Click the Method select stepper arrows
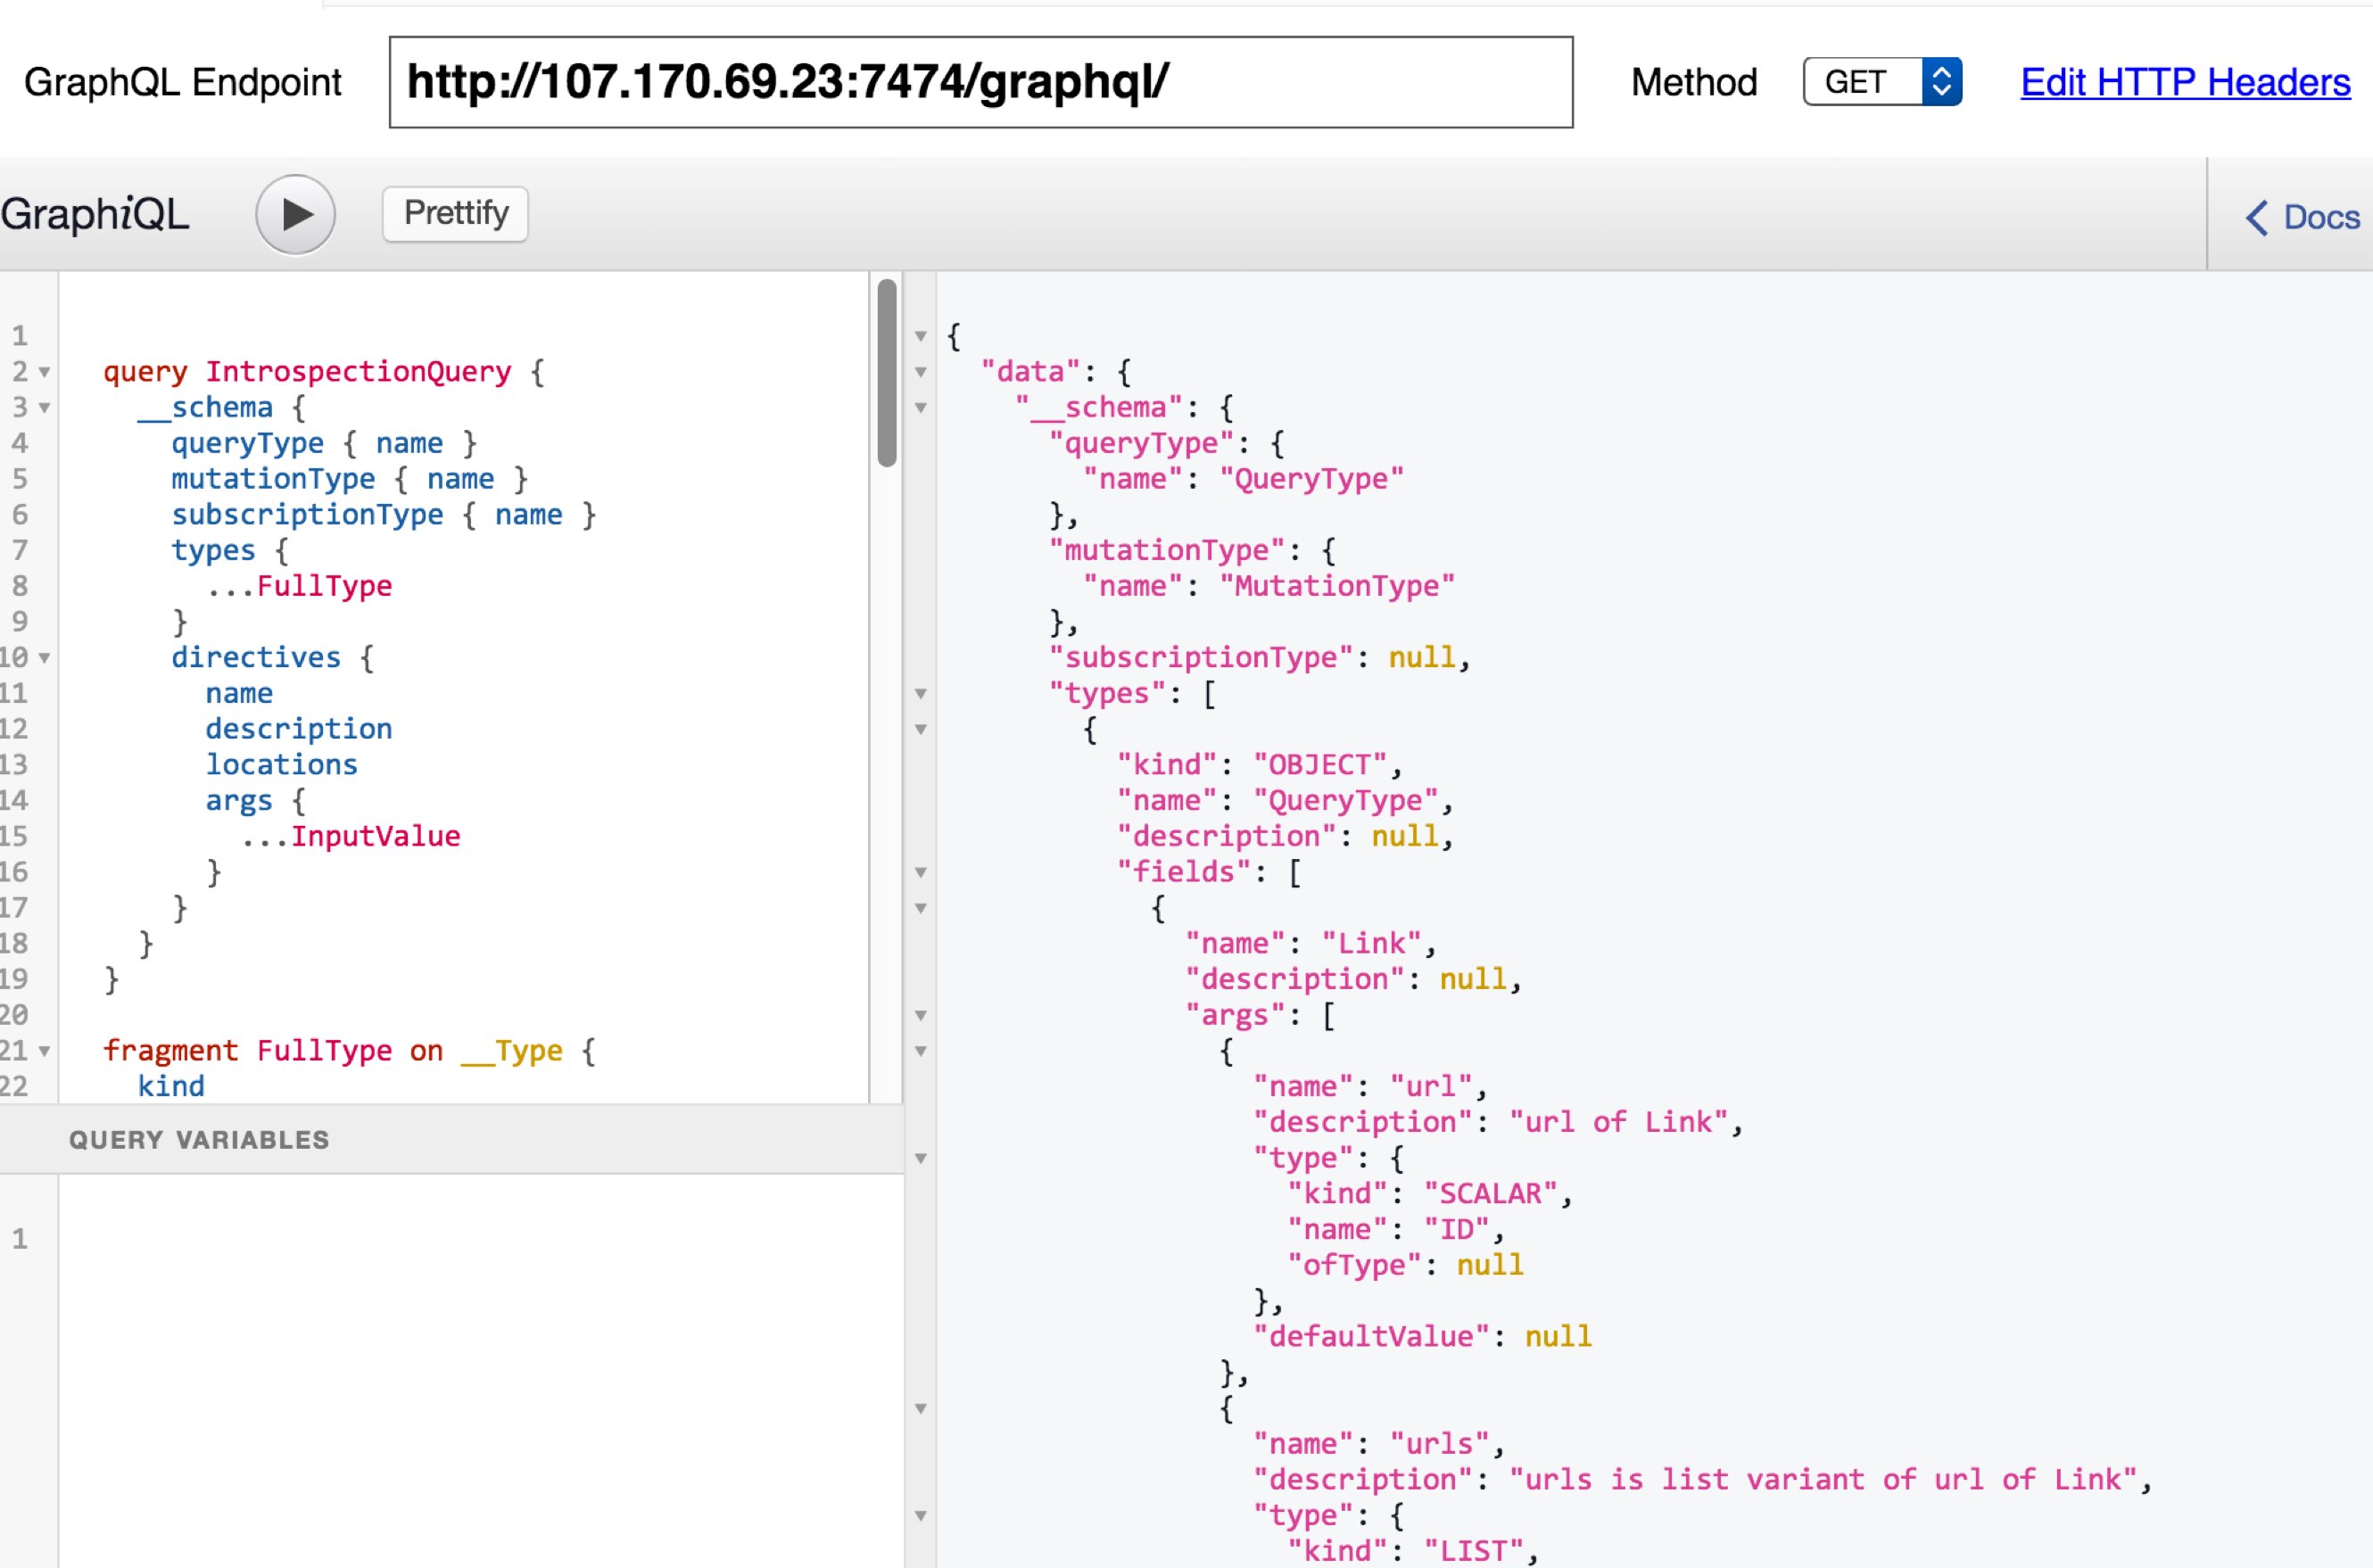The image size is (2373, 1568). coord(1940,82)
